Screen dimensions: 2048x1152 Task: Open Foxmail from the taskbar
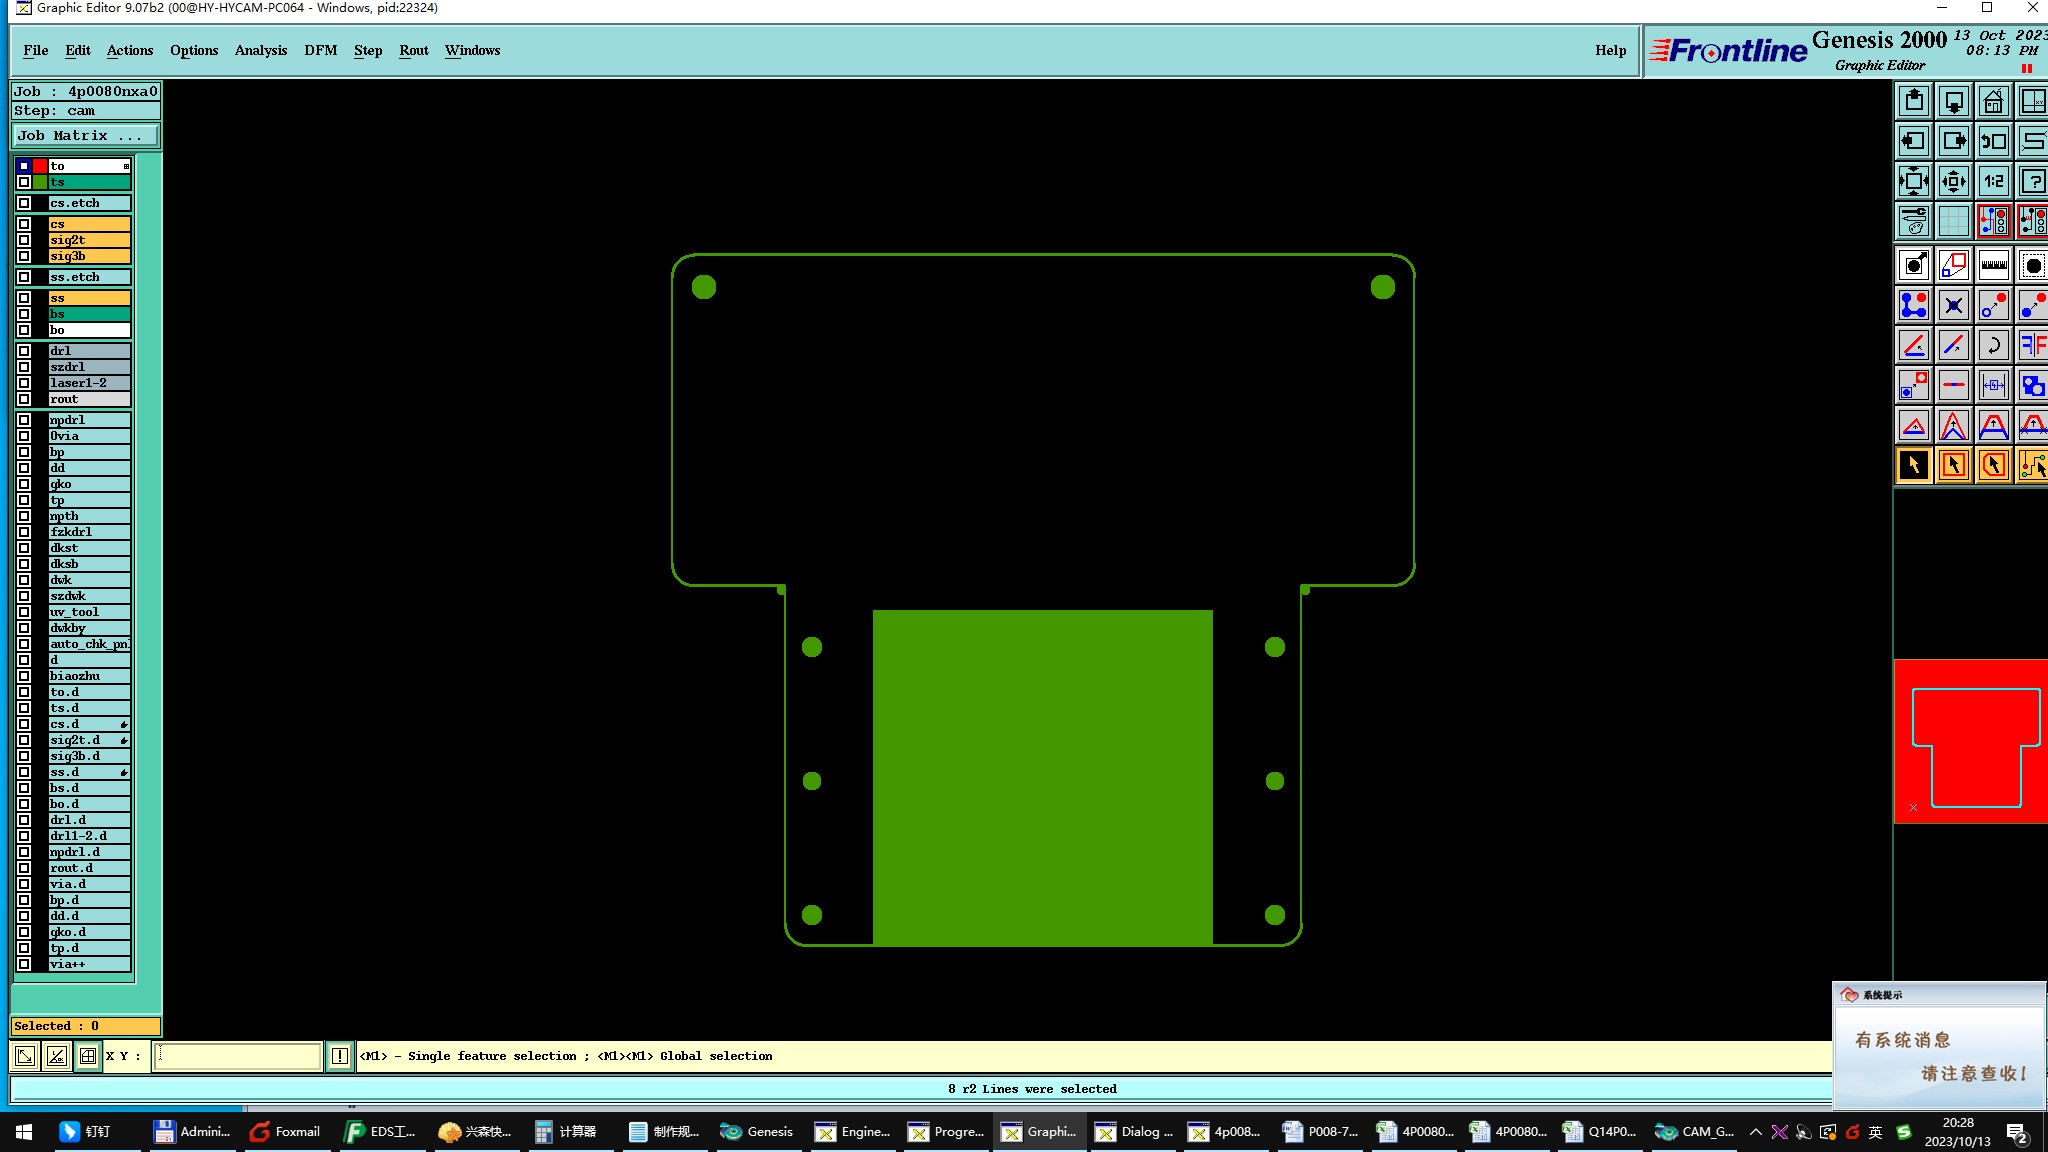click(285, 1132)
